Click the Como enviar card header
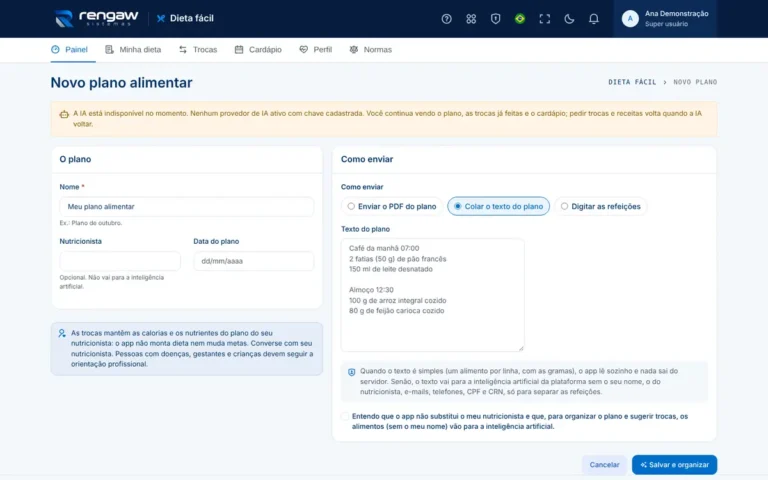This screenshot has width=768, height=480. point(524,159)
